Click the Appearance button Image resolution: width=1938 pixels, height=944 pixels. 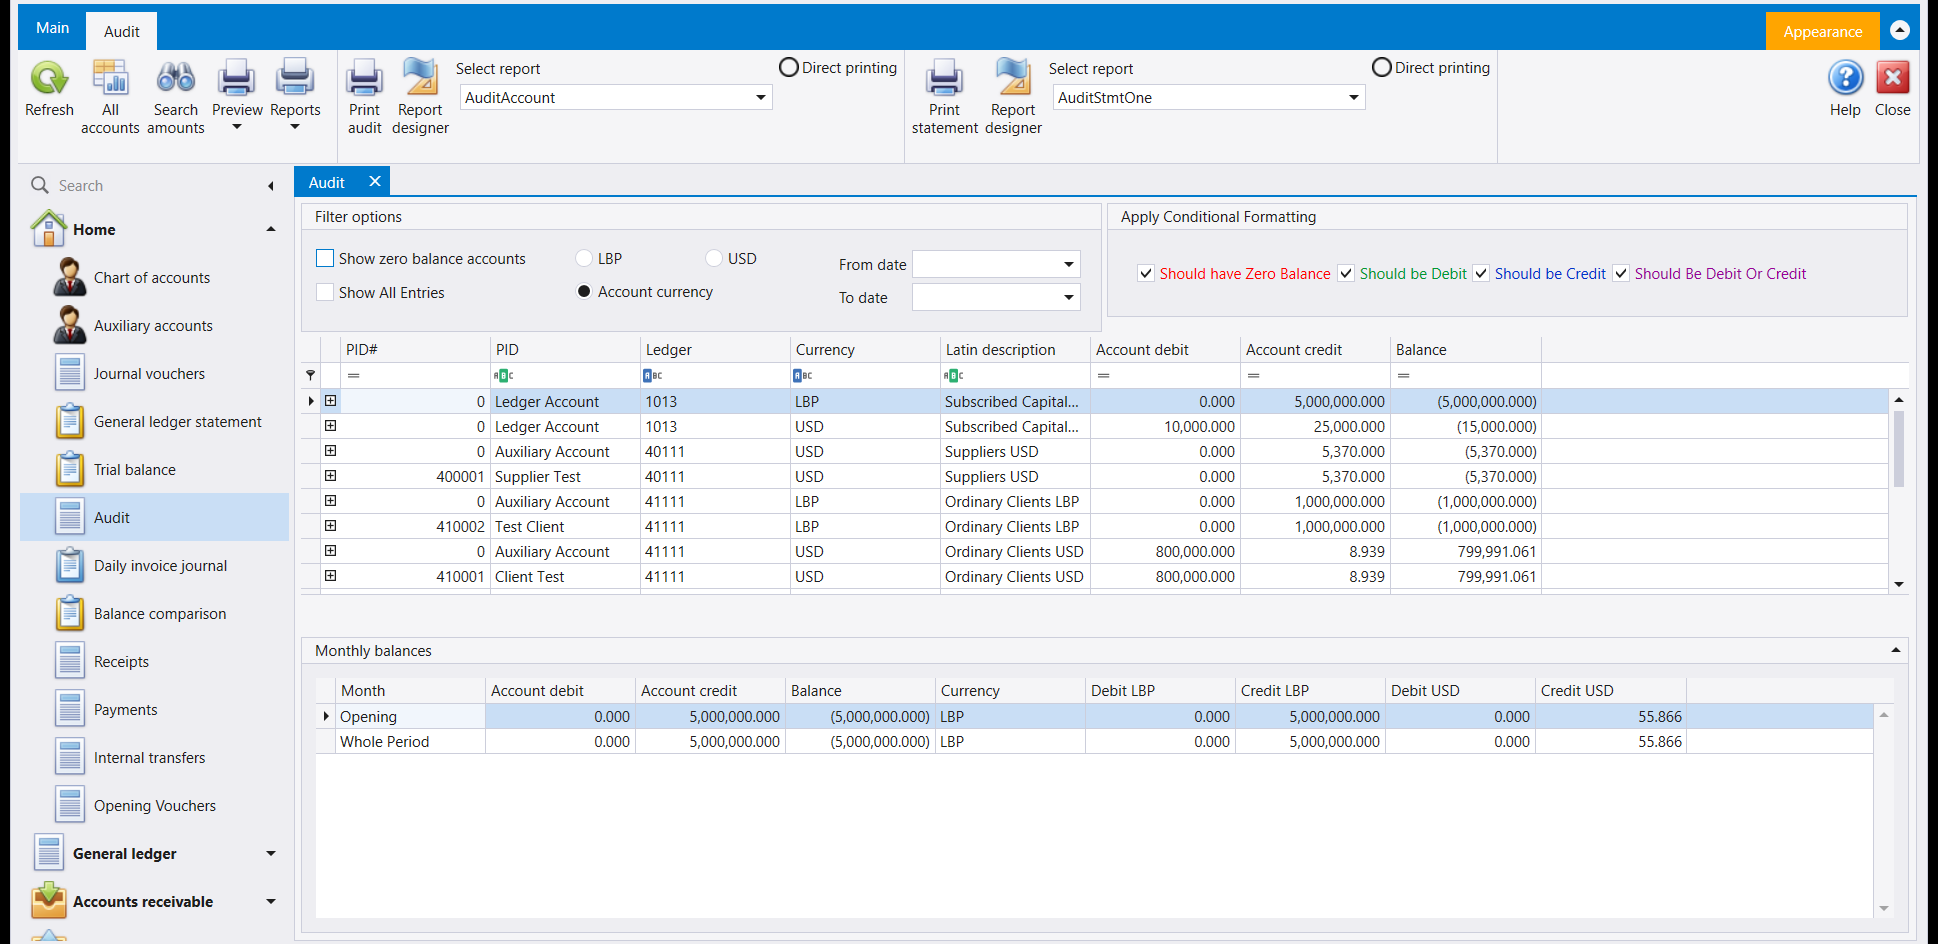coord(1822,31)
